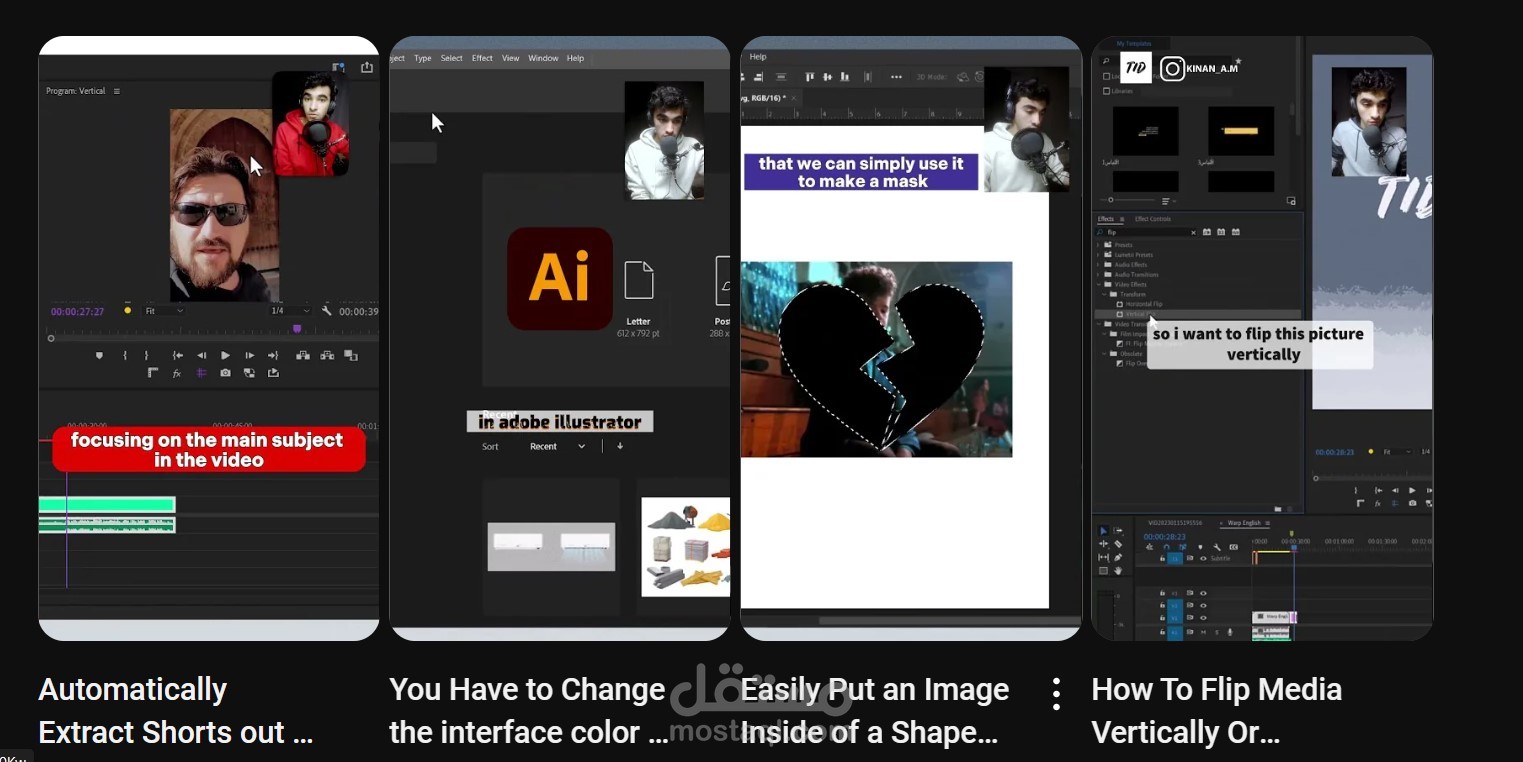Viewport: 1523px width, 762px height.
Task: Clear the flip search with the X icon
Action: pyautogui.click(x=1193, y=233)
